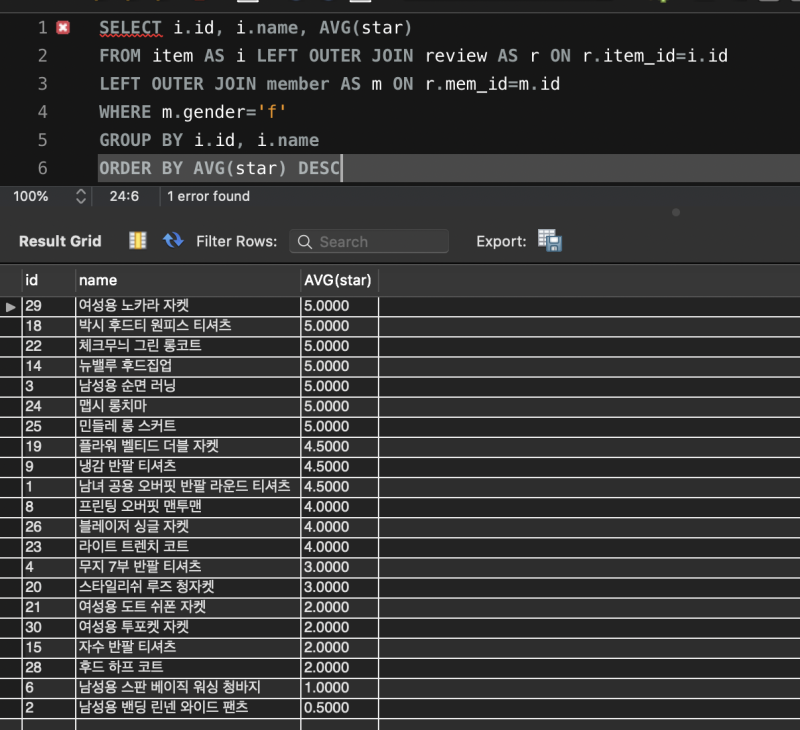The height and width of the screenshot is (730, 800).
Task: Switch to the Result Grid tab
Action: coord(60,241)
